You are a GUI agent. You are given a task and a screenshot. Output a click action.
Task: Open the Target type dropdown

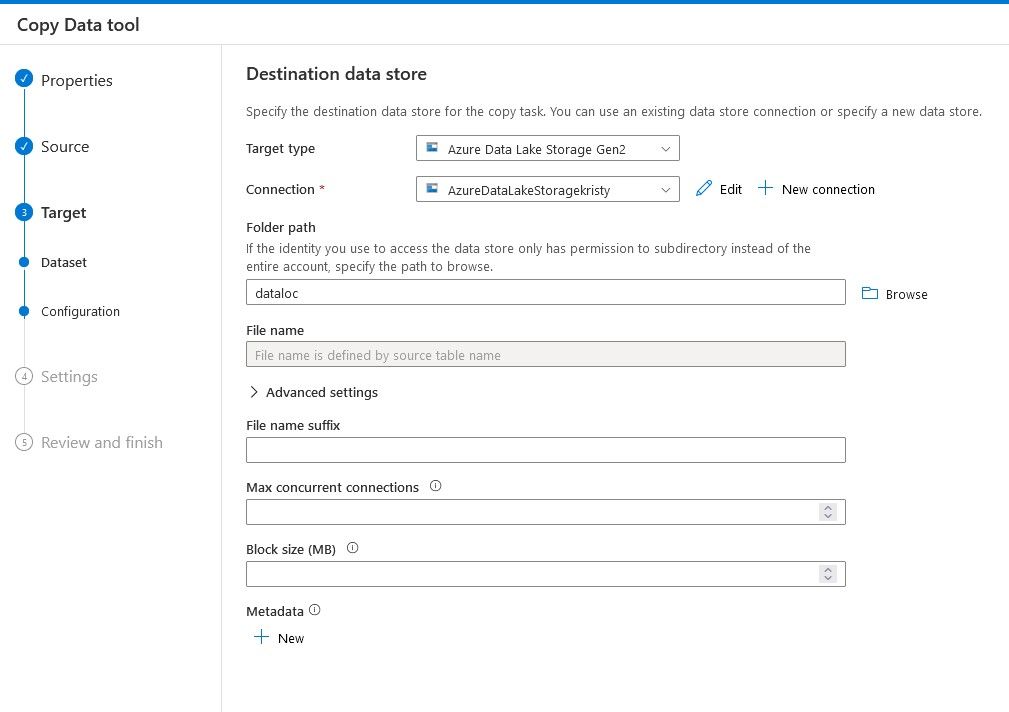click(547, 149)
